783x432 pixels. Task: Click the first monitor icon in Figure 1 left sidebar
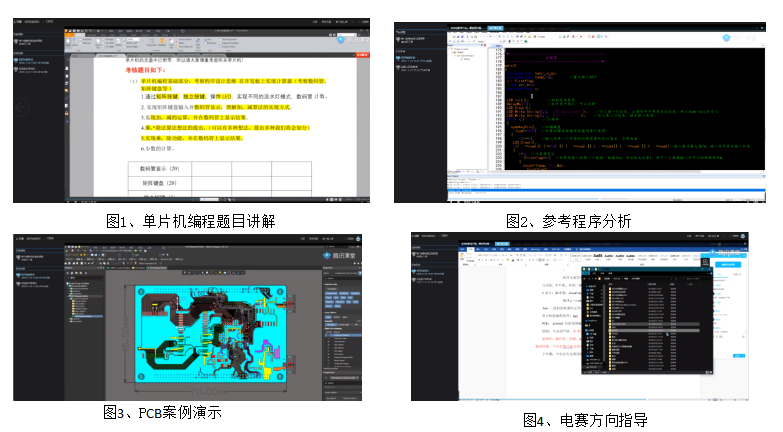tap(17, 42)
